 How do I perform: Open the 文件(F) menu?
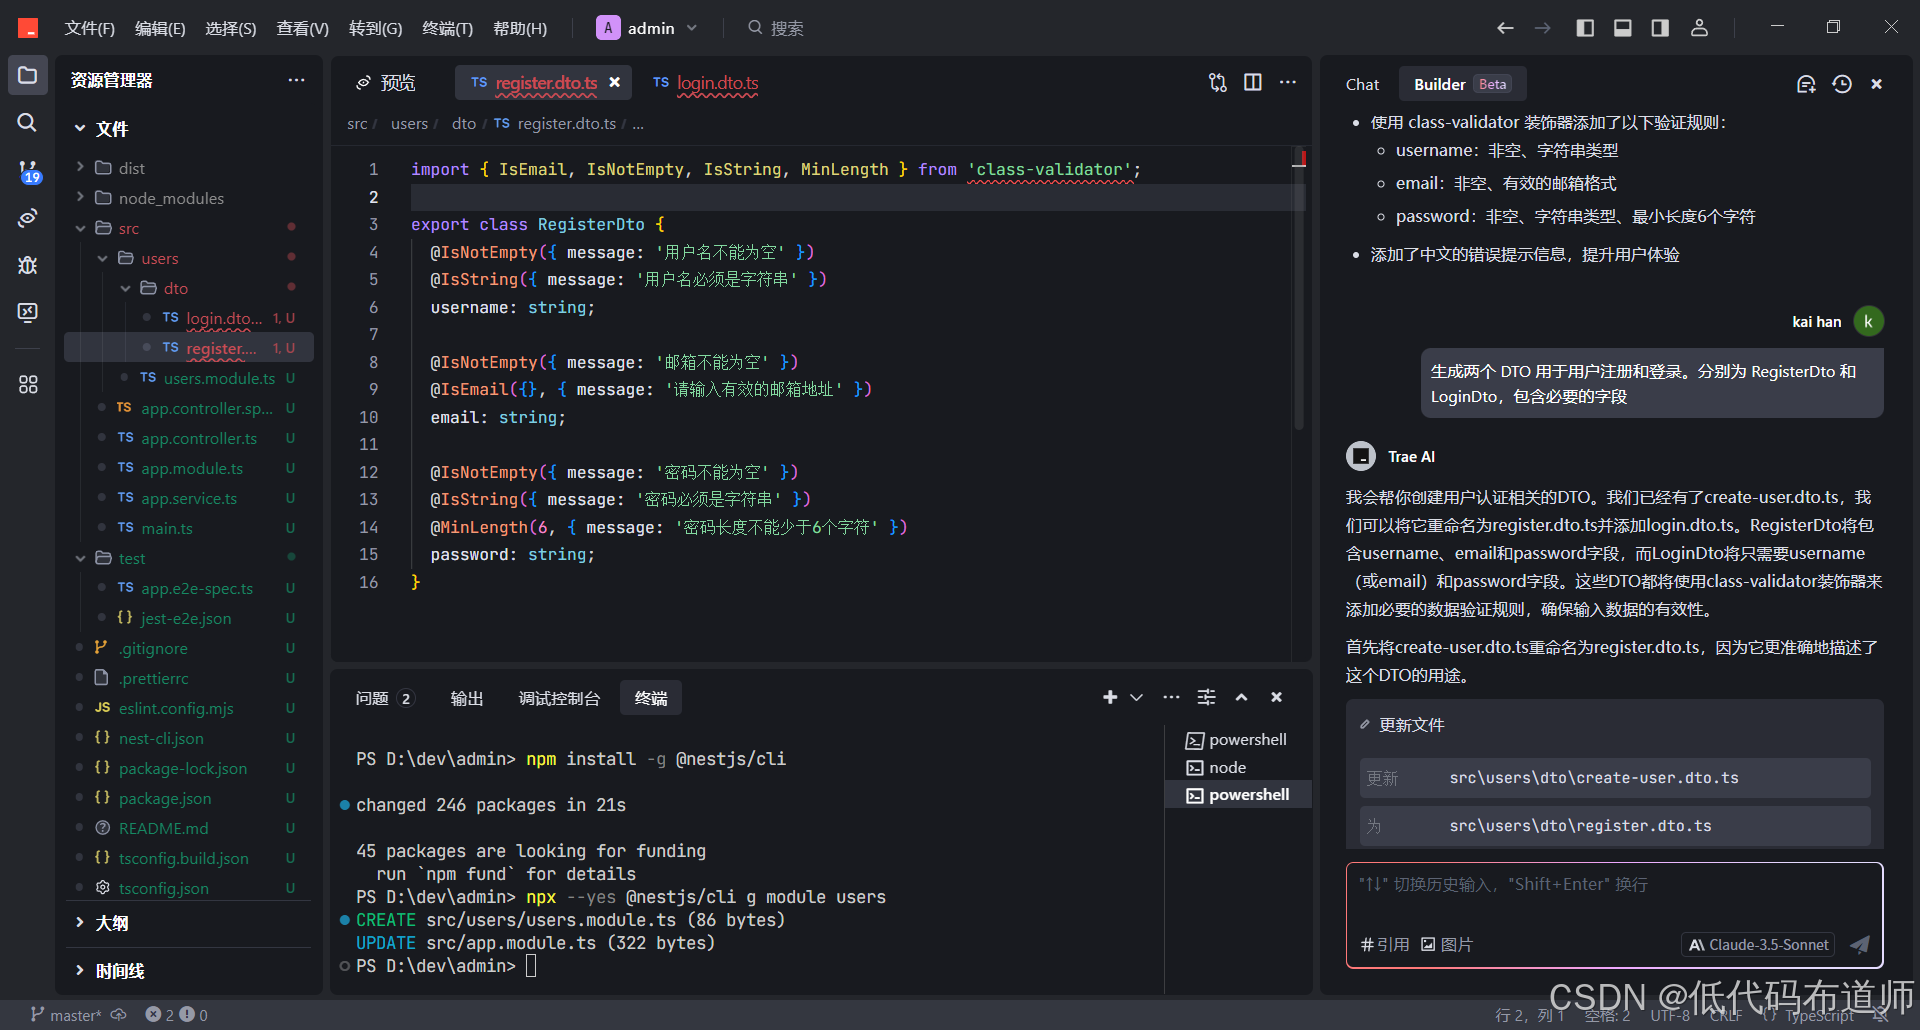[90, 28]
